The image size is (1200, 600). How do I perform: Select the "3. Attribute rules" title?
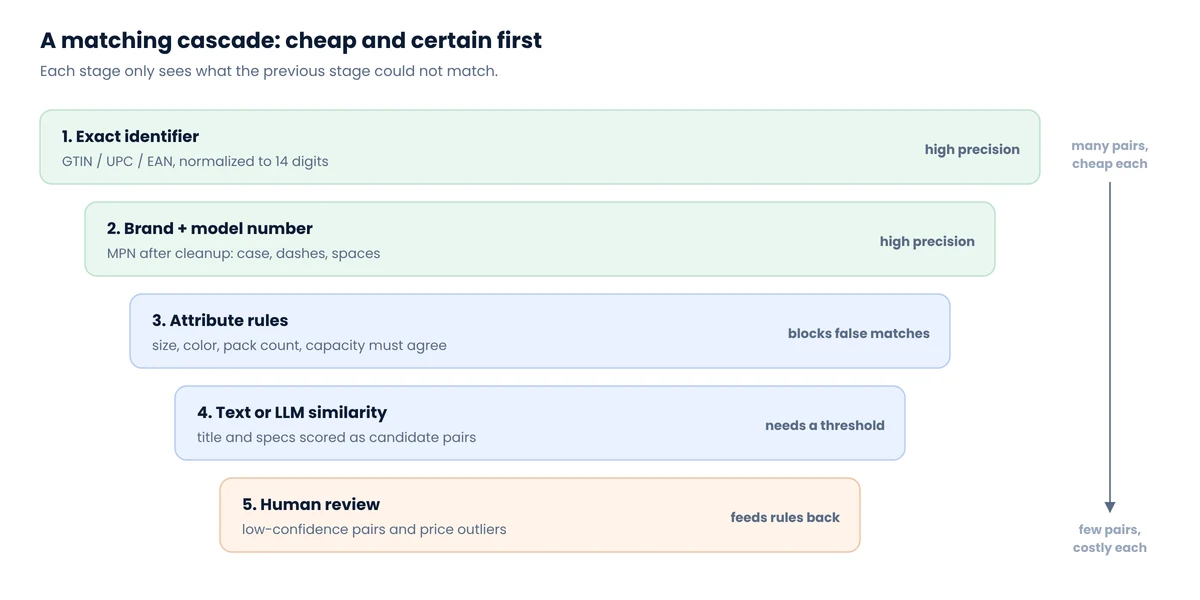click(220, 320)
